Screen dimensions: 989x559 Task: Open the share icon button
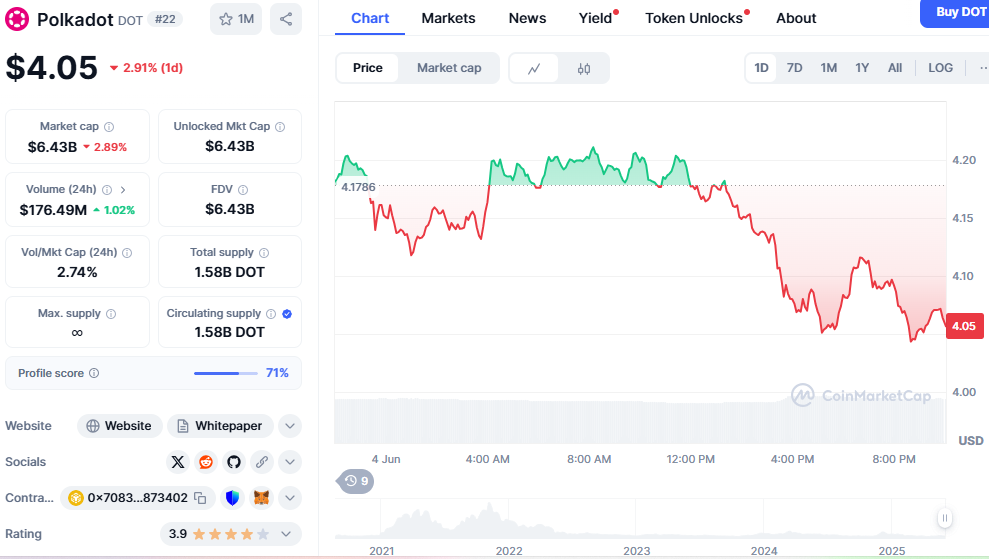click(286, 19)
